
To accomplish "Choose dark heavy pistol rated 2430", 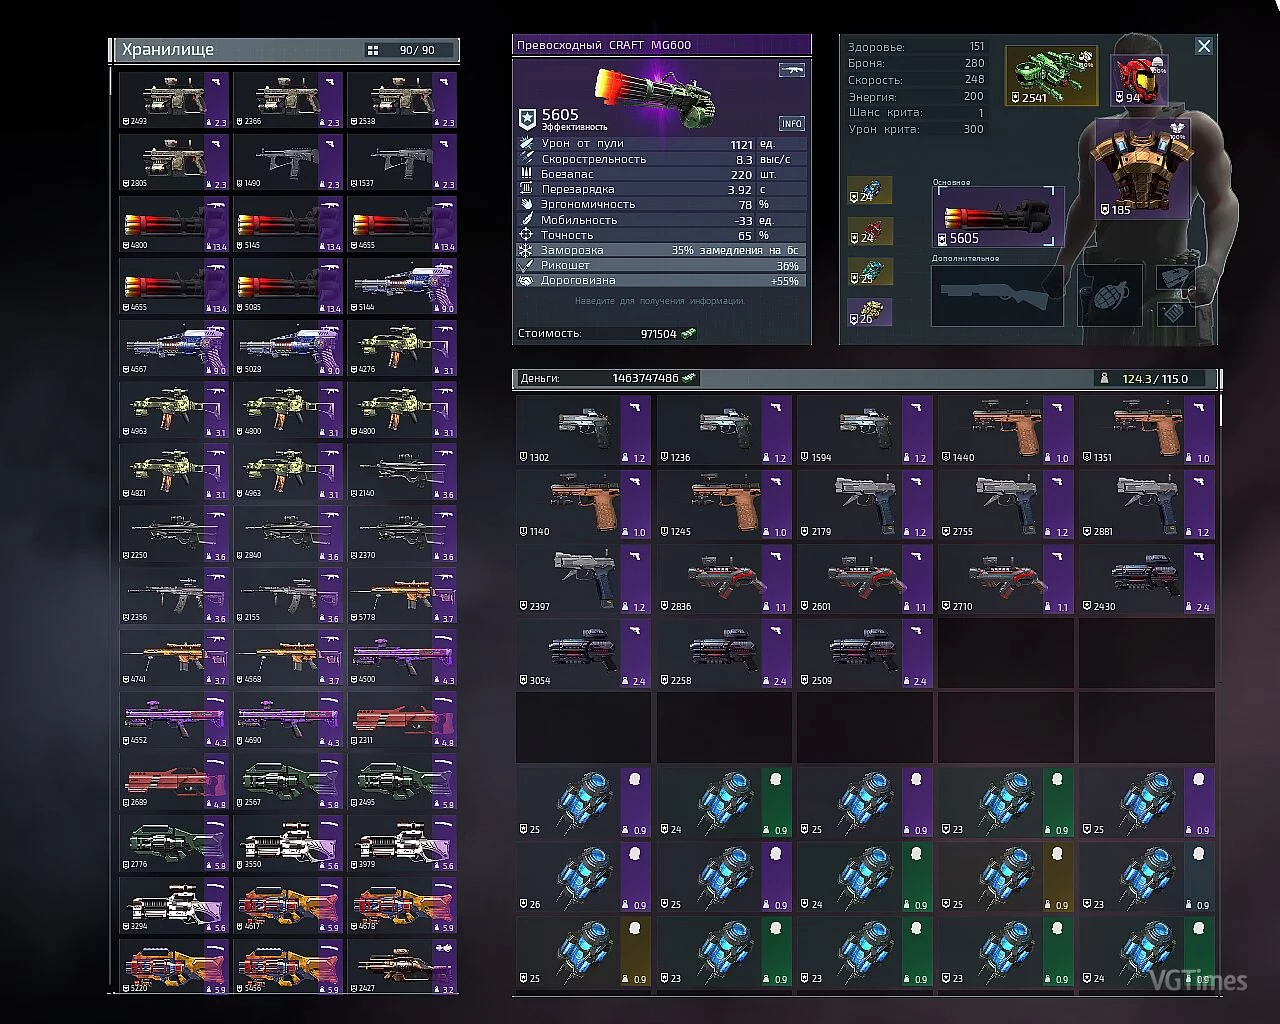I will coord(1147,579).
